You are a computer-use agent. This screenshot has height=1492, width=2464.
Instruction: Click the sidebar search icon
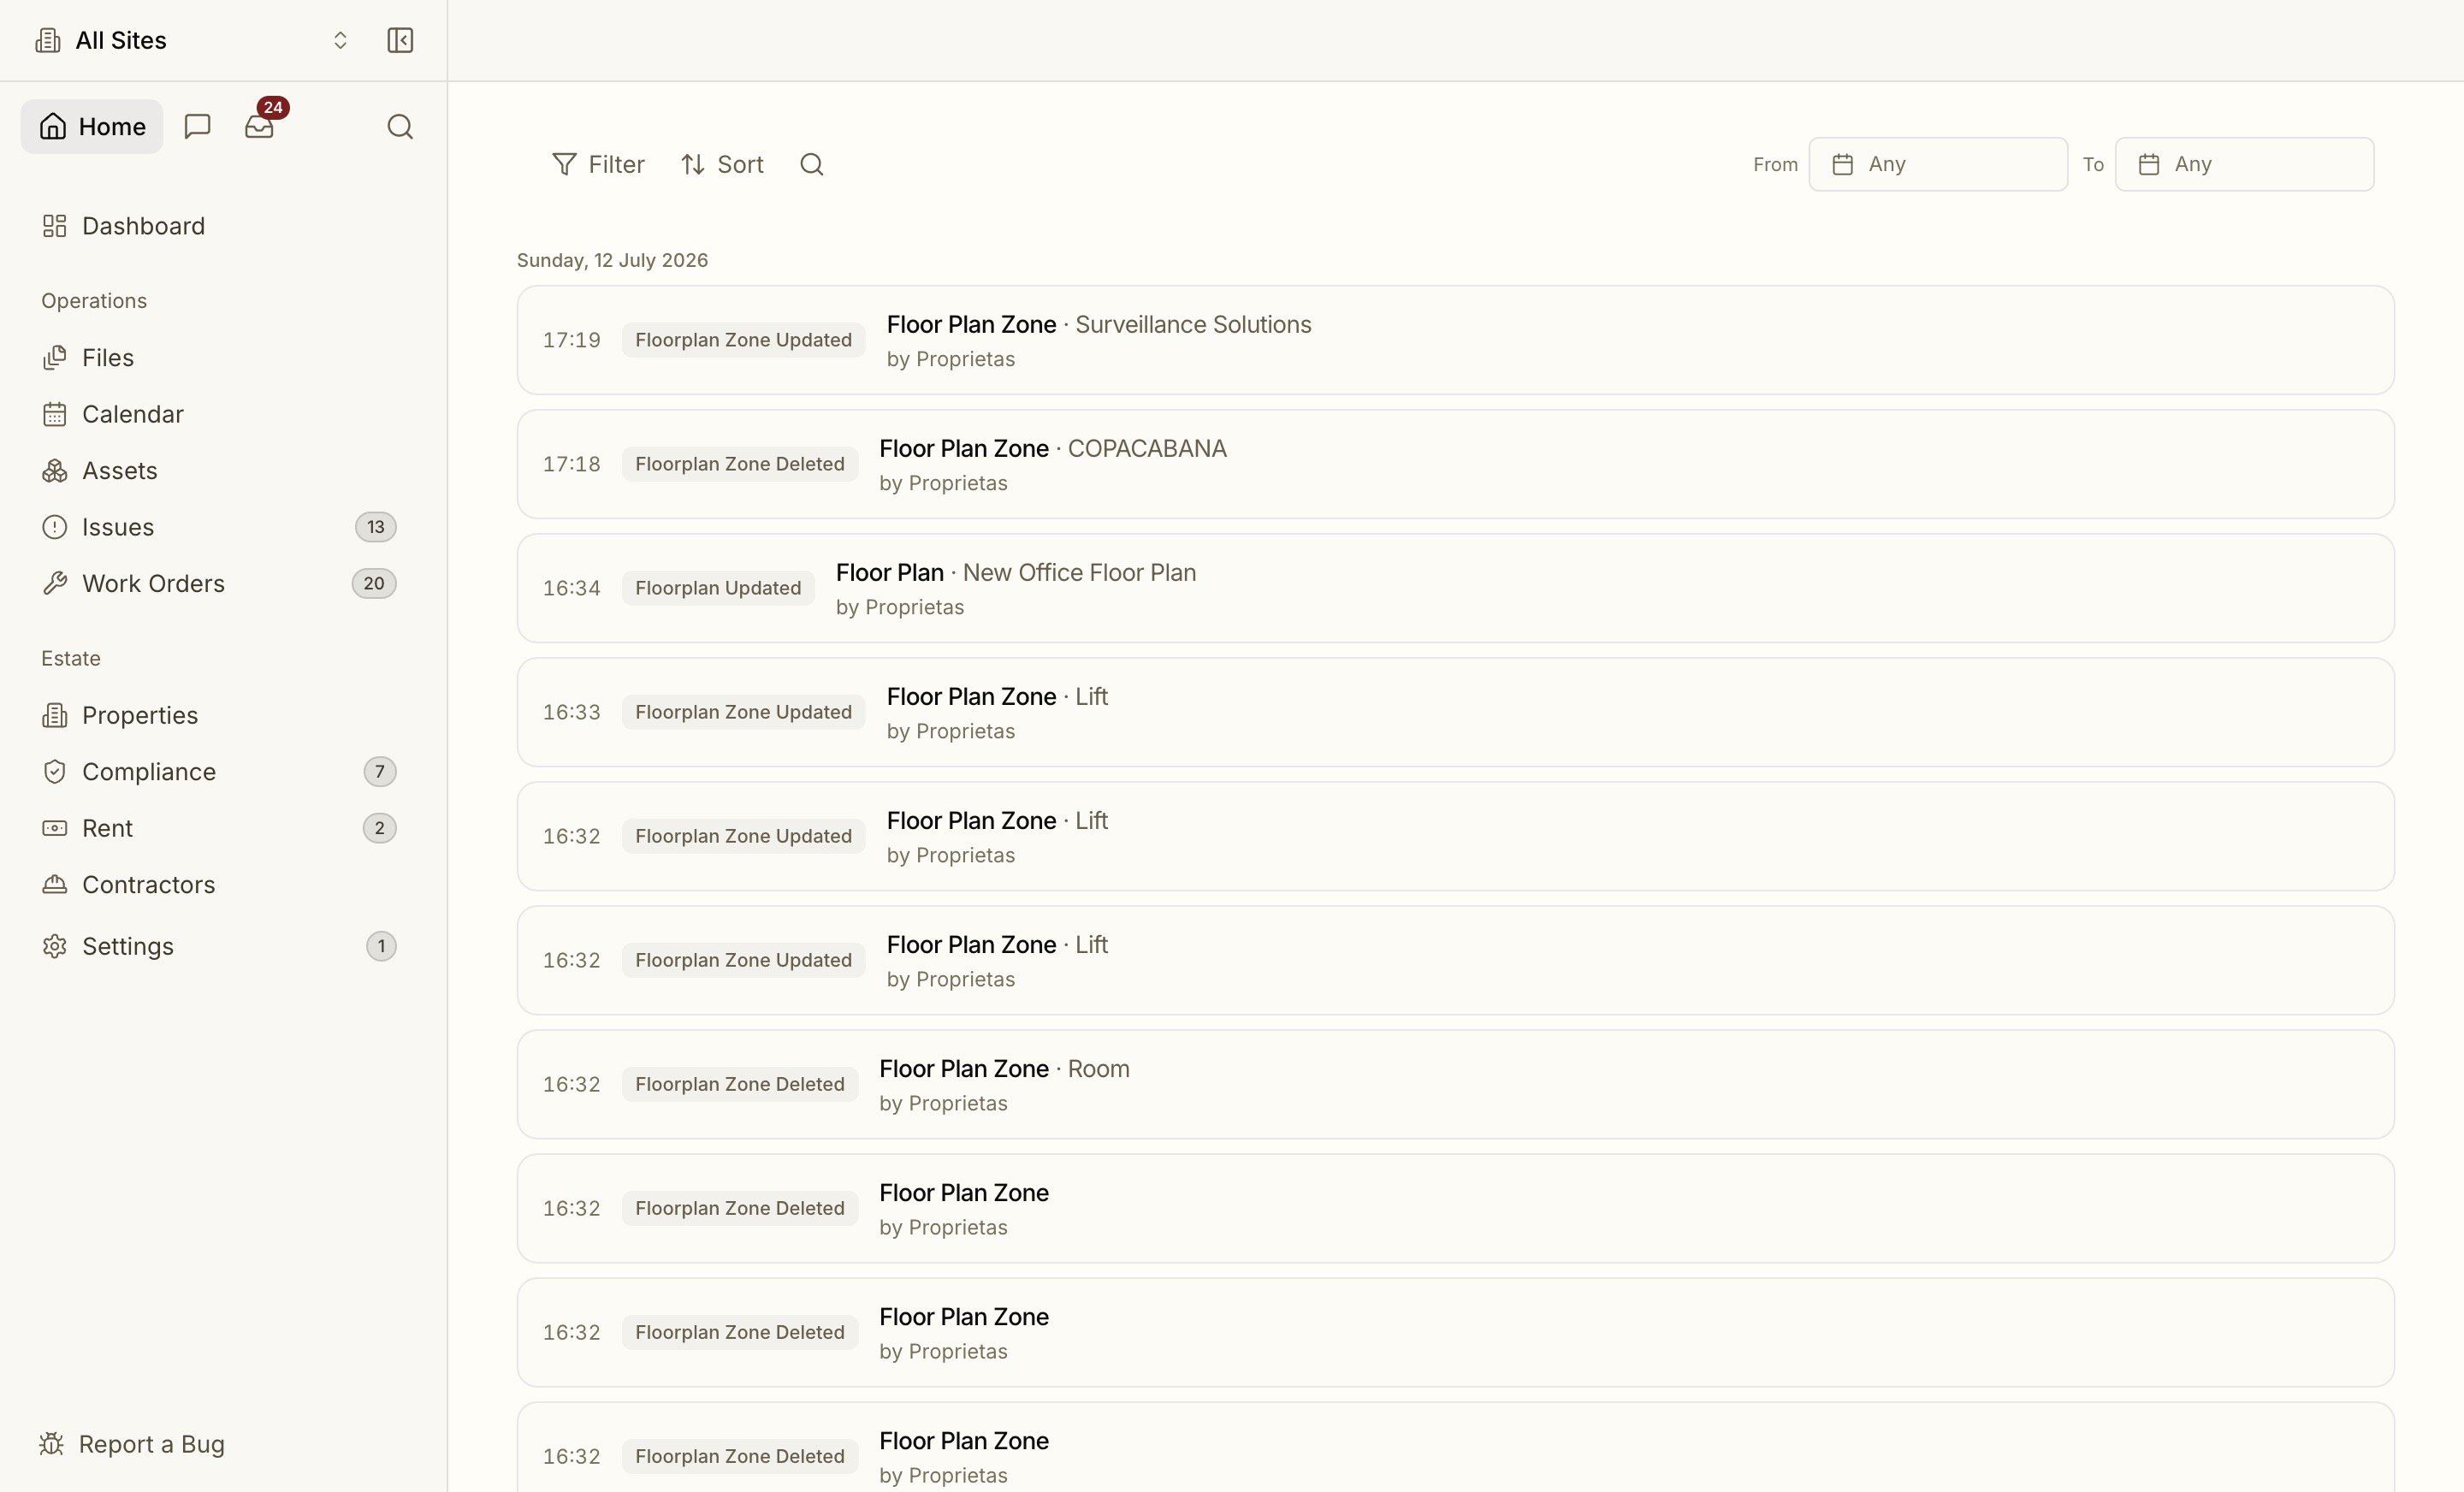400,126
